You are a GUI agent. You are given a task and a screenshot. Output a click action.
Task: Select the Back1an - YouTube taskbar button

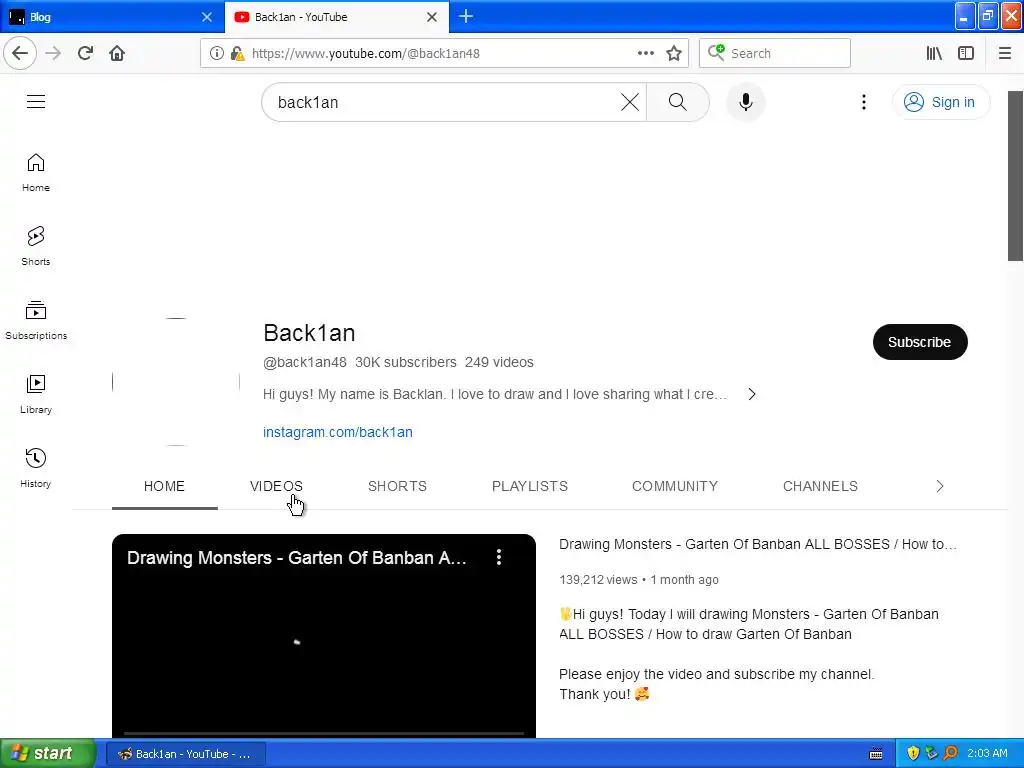point(186,754)
